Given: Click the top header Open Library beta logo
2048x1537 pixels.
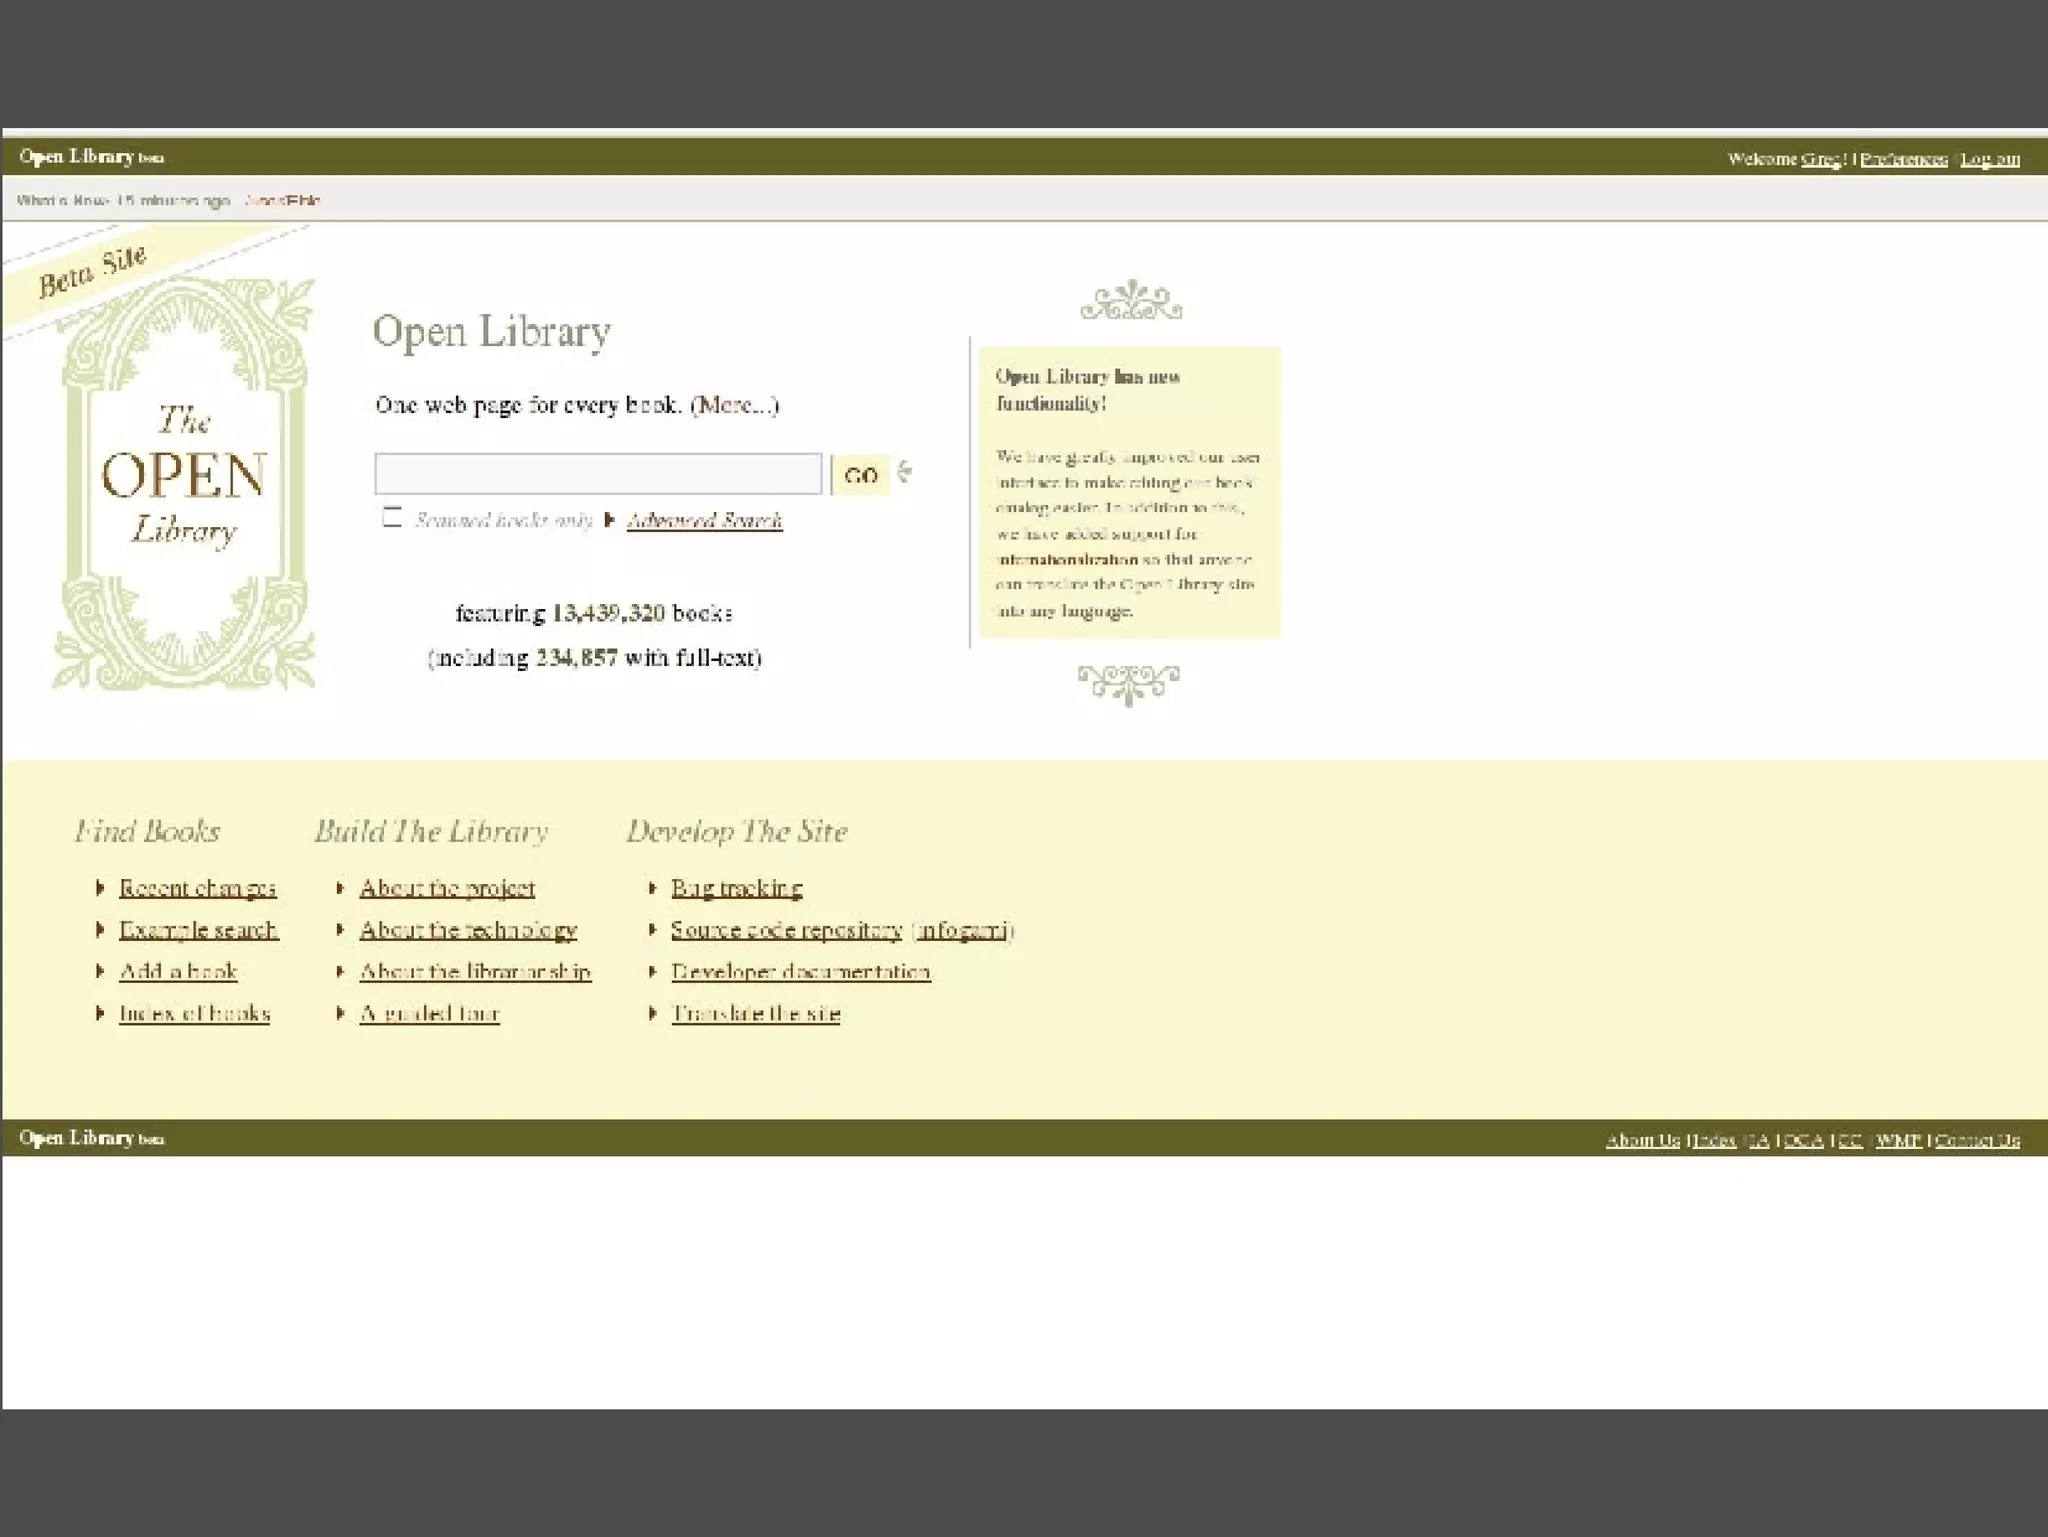Looking at the screenshot, I should pyautogui.click(x=91, y=157).
